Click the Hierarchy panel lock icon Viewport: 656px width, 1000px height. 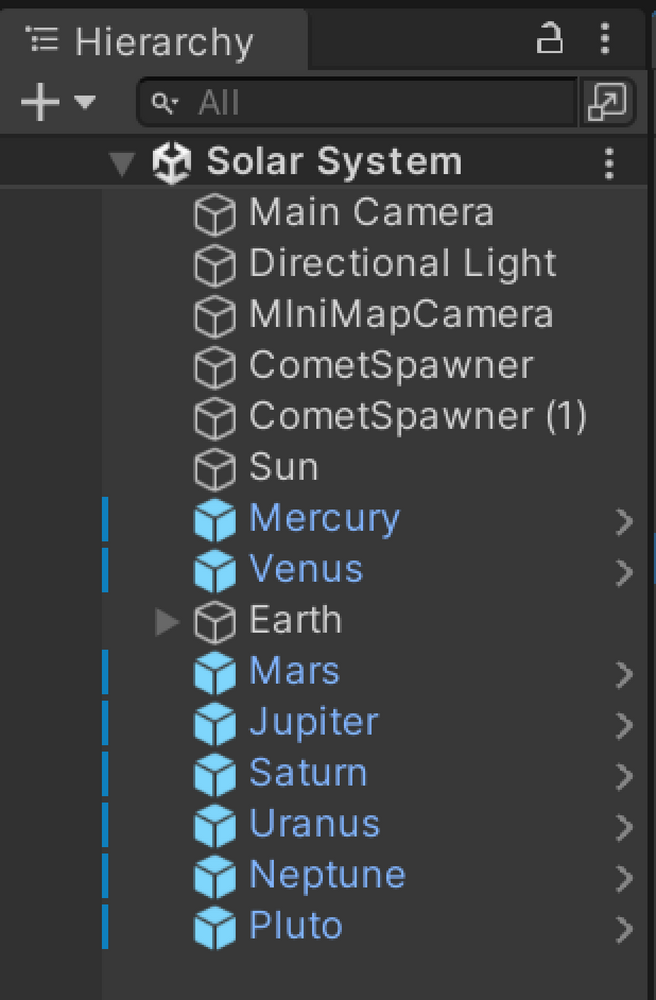549,39
